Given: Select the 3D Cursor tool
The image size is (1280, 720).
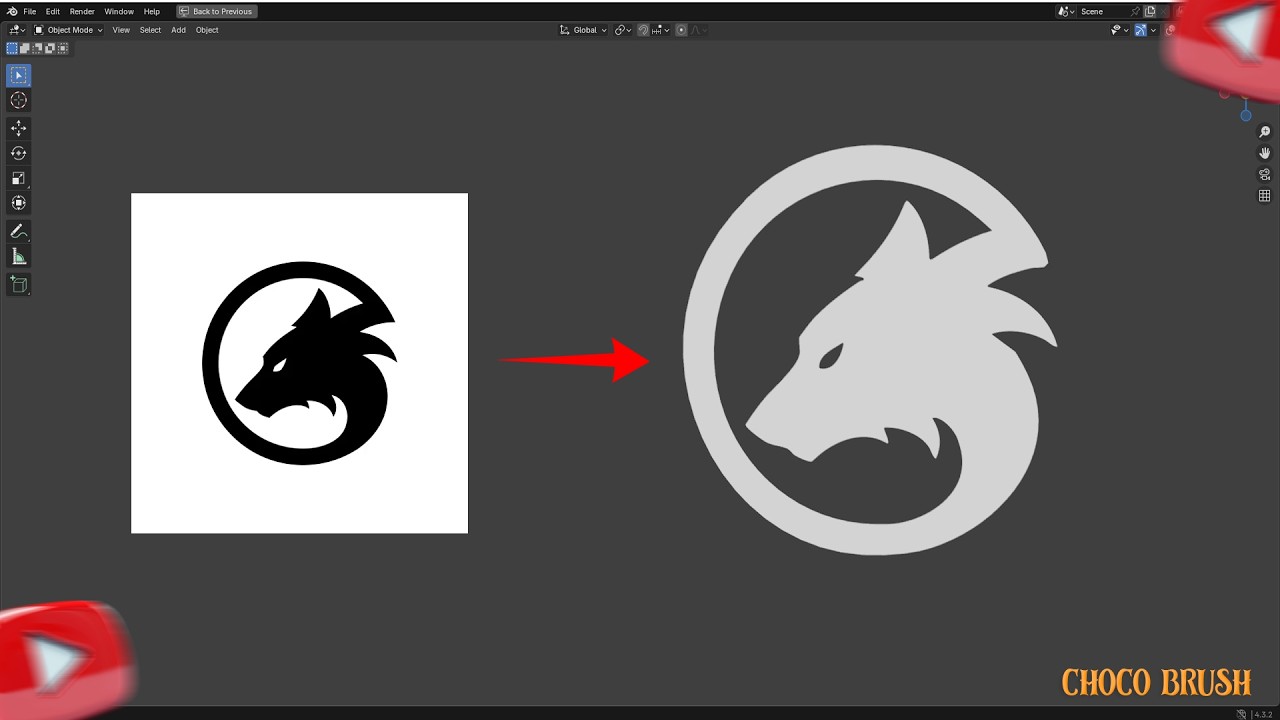Looking at the screenshot, I should [18, 100].
